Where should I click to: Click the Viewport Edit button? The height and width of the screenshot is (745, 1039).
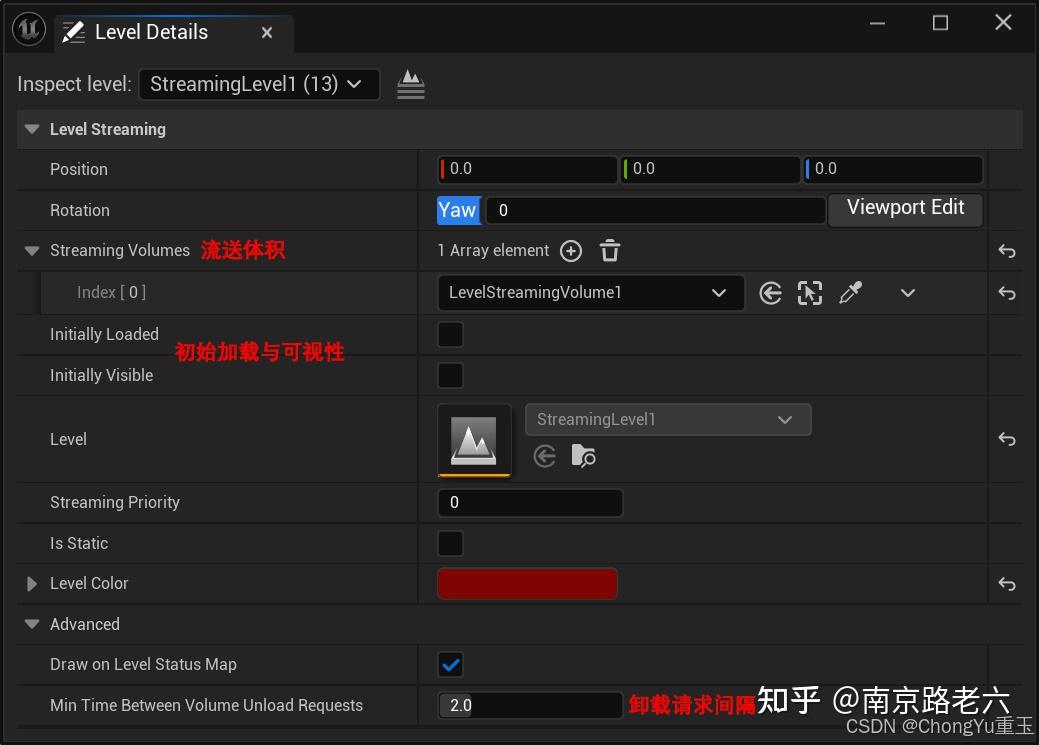tap(904, 210)
